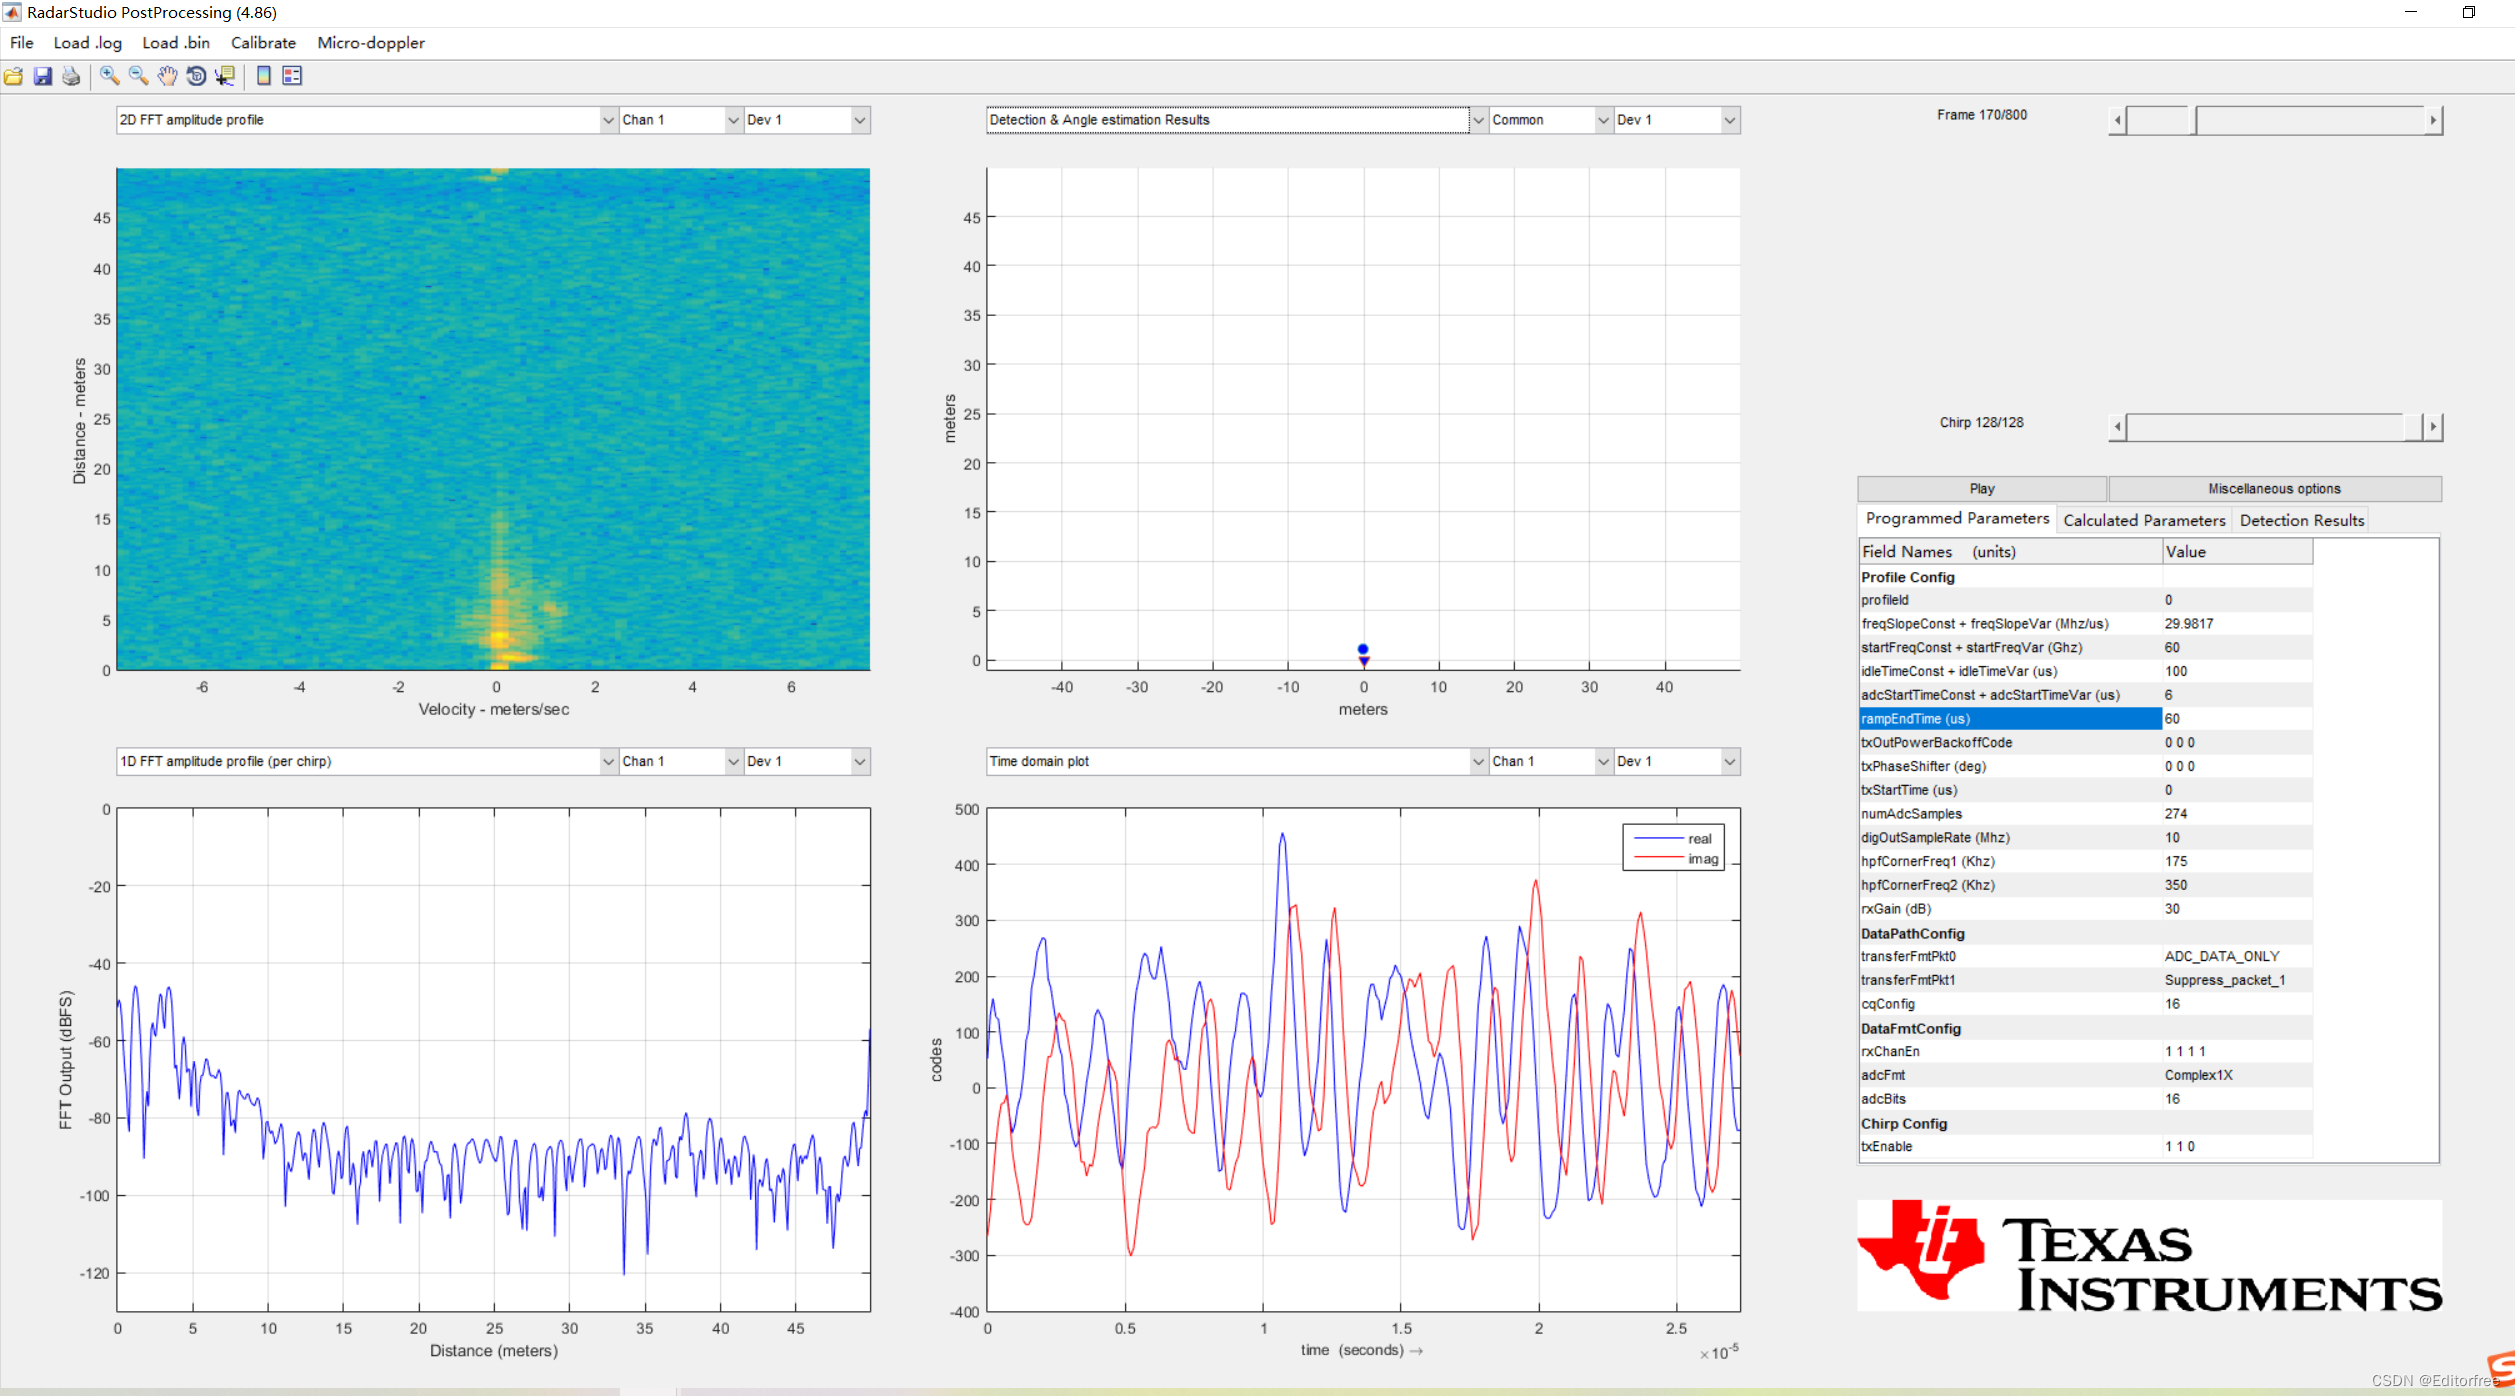Open the Micro-doppler menu

(370, 43)
